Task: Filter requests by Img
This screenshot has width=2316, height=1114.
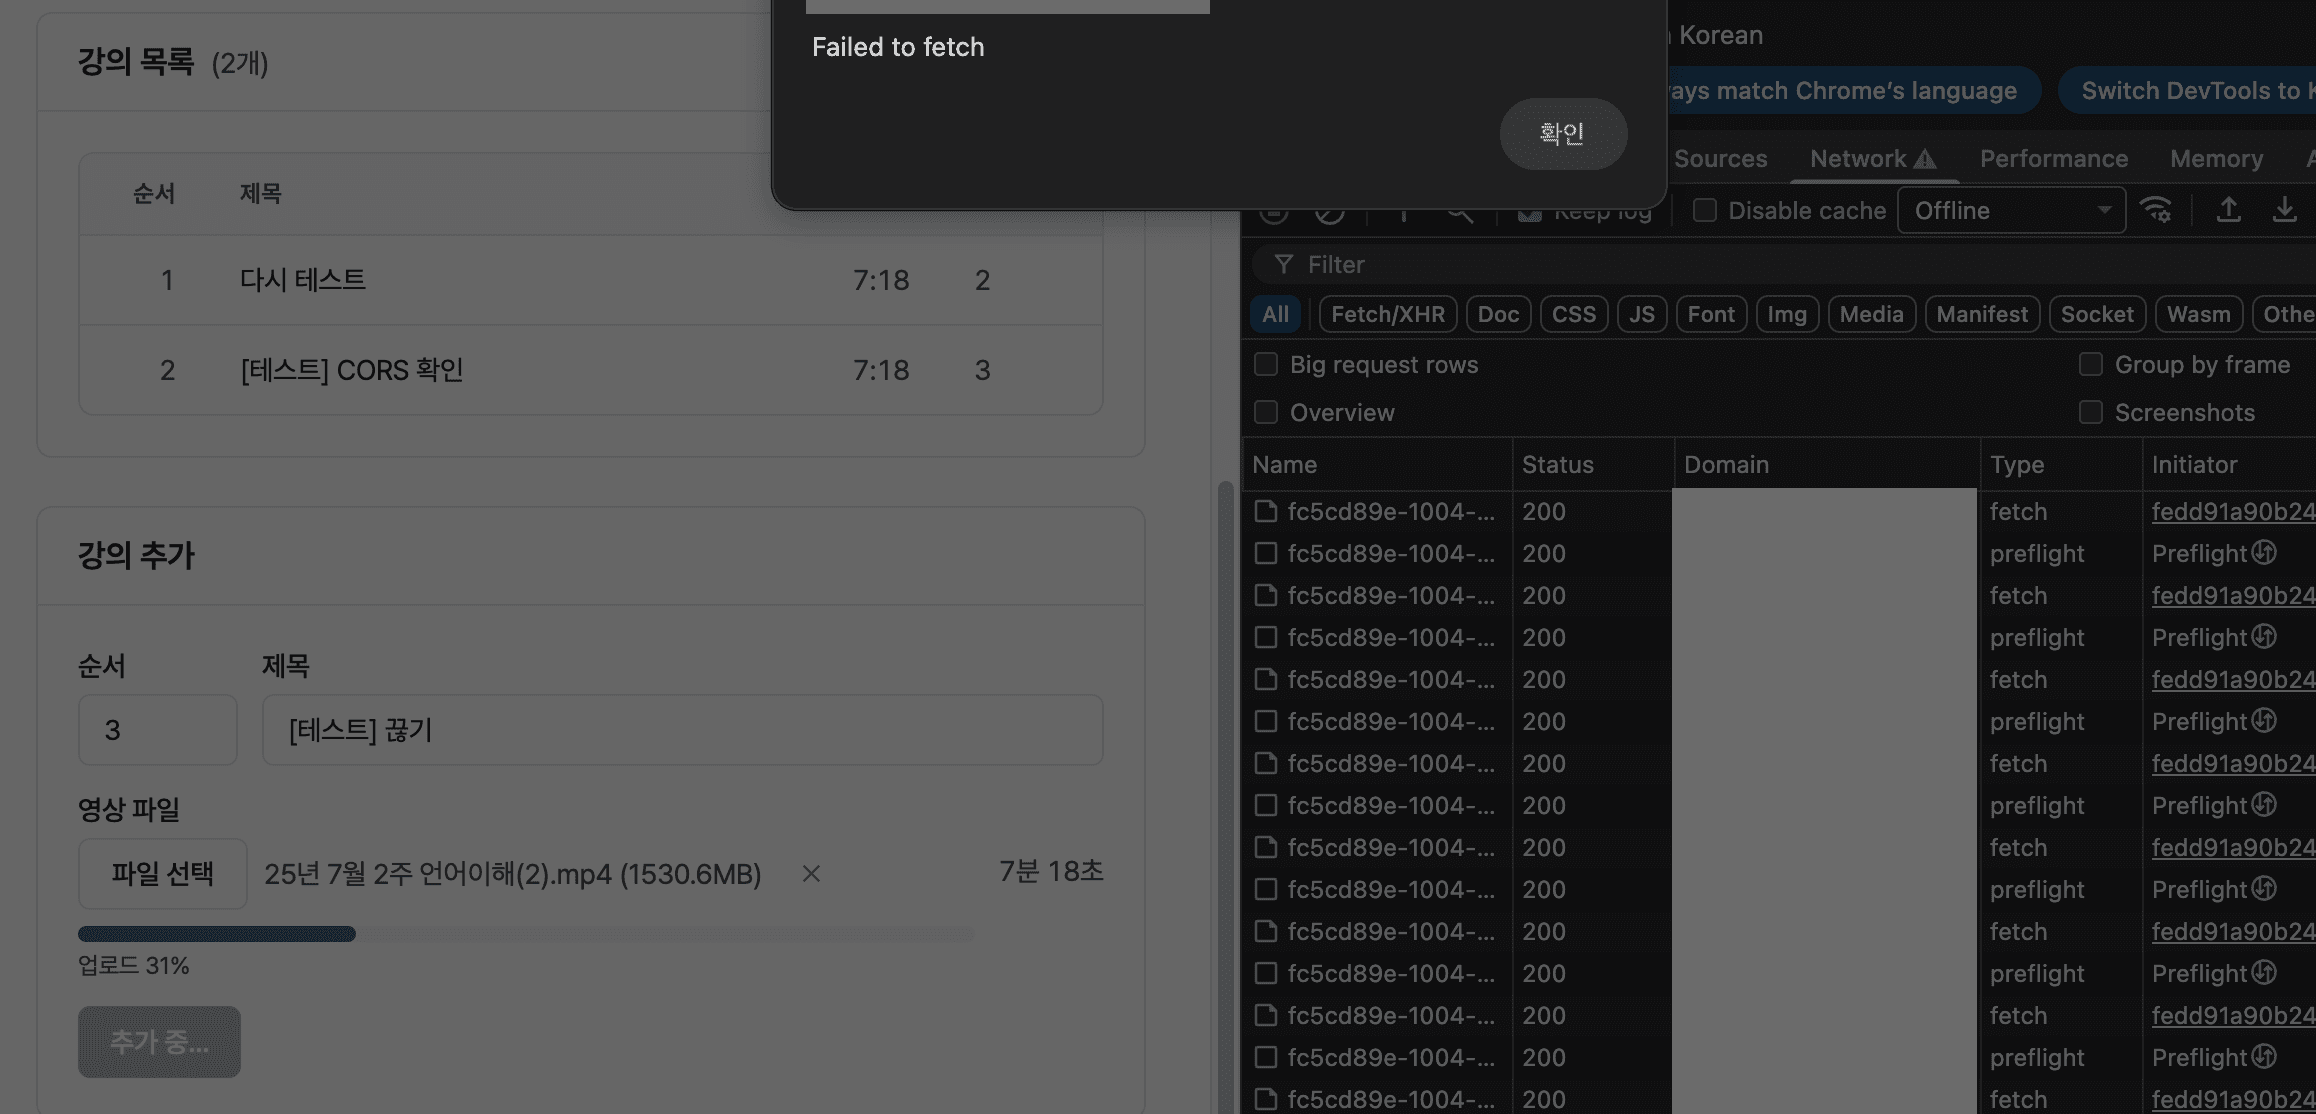Action: click(x=1787, y=314)
